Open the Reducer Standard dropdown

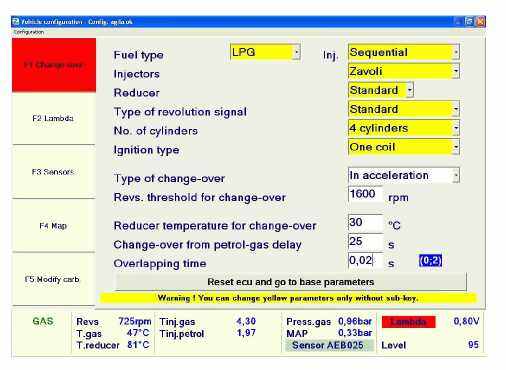coord(410,90)
